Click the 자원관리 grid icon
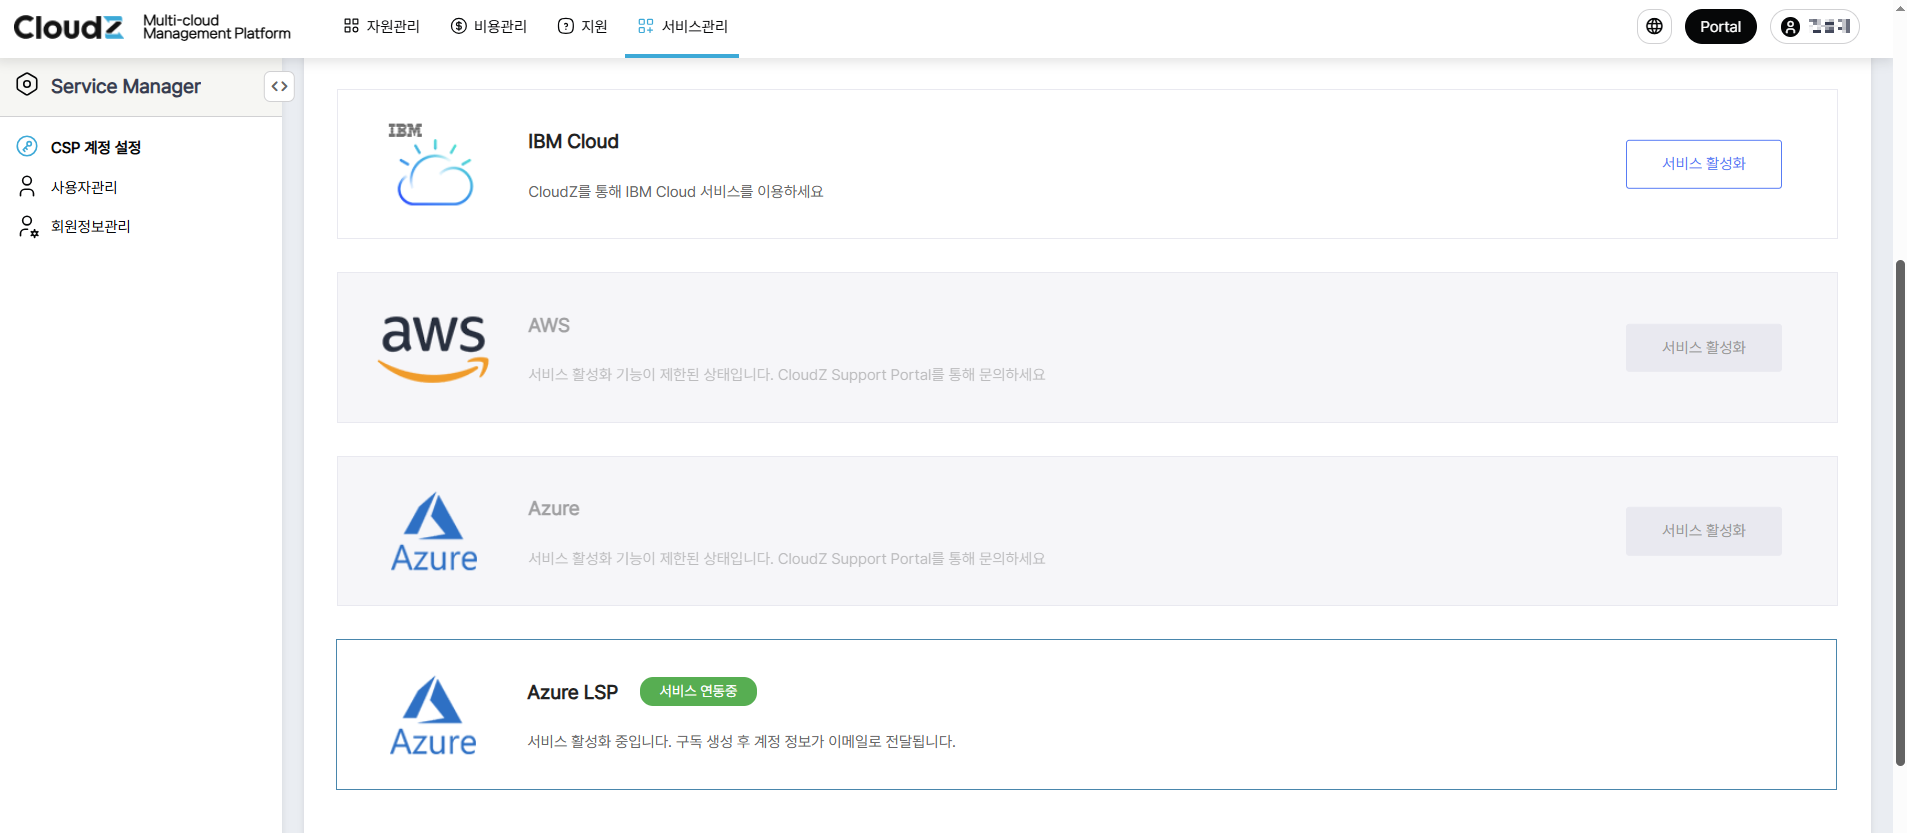Viewport: 1920px width, 833px height. pos(351,26)
